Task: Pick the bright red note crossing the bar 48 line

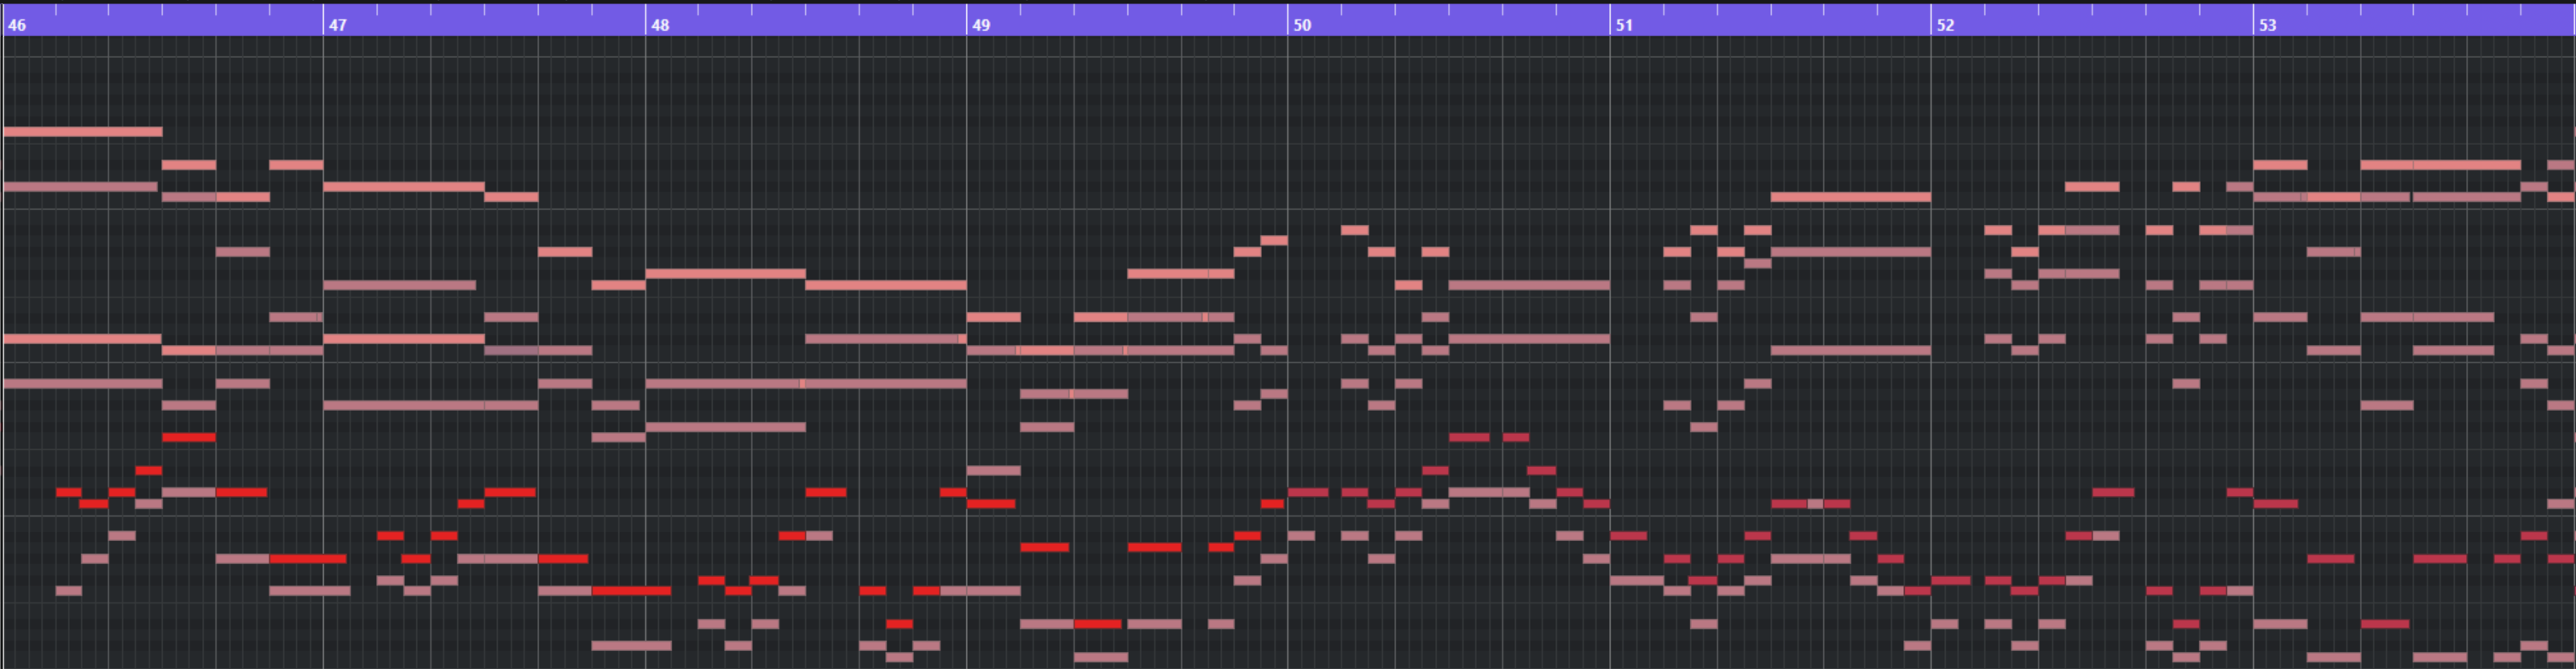Action: pos(631,591)
